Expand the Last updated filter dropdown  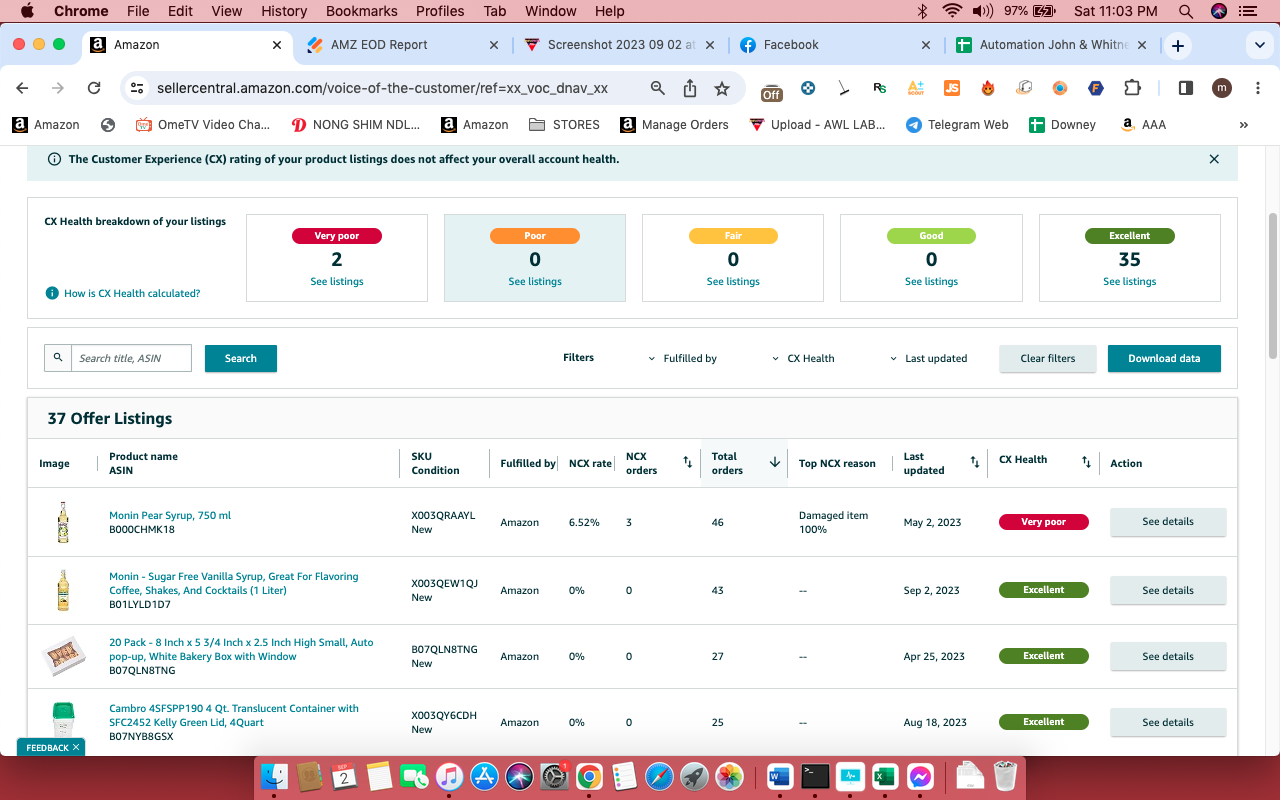pos(929,358)
